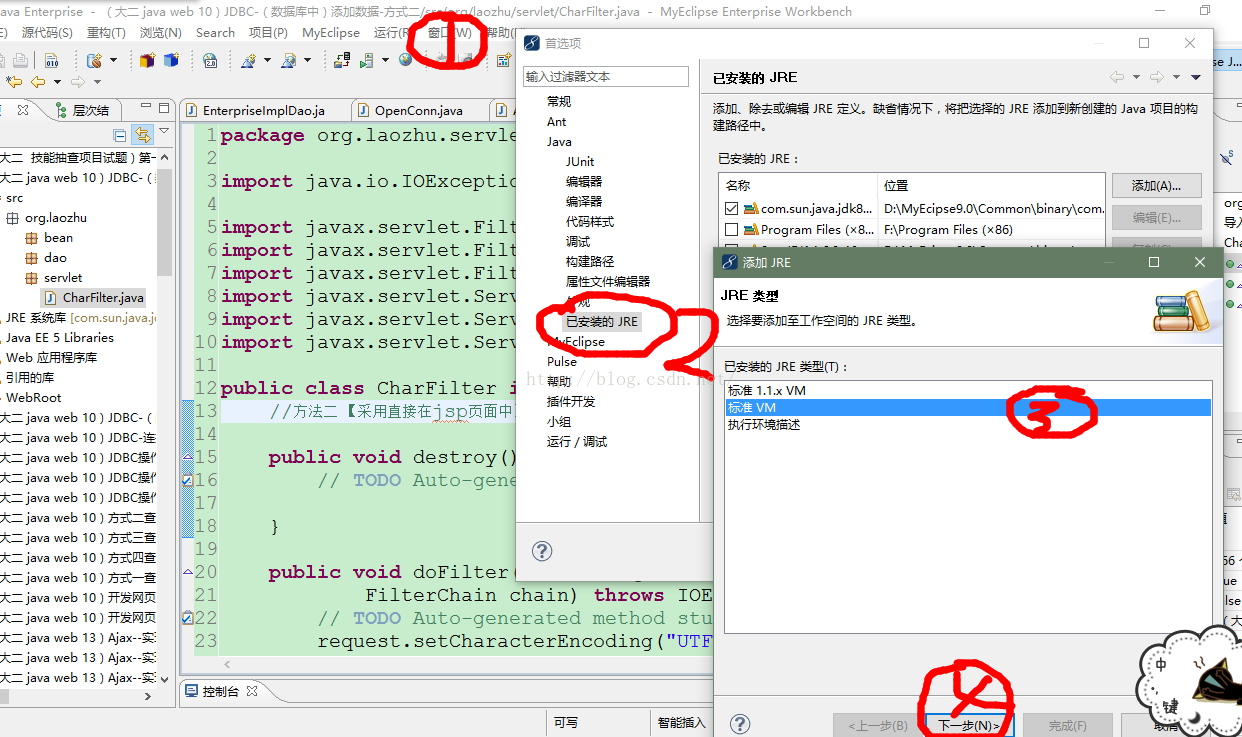Click the 下一步(N)> button

pos(969,725)
